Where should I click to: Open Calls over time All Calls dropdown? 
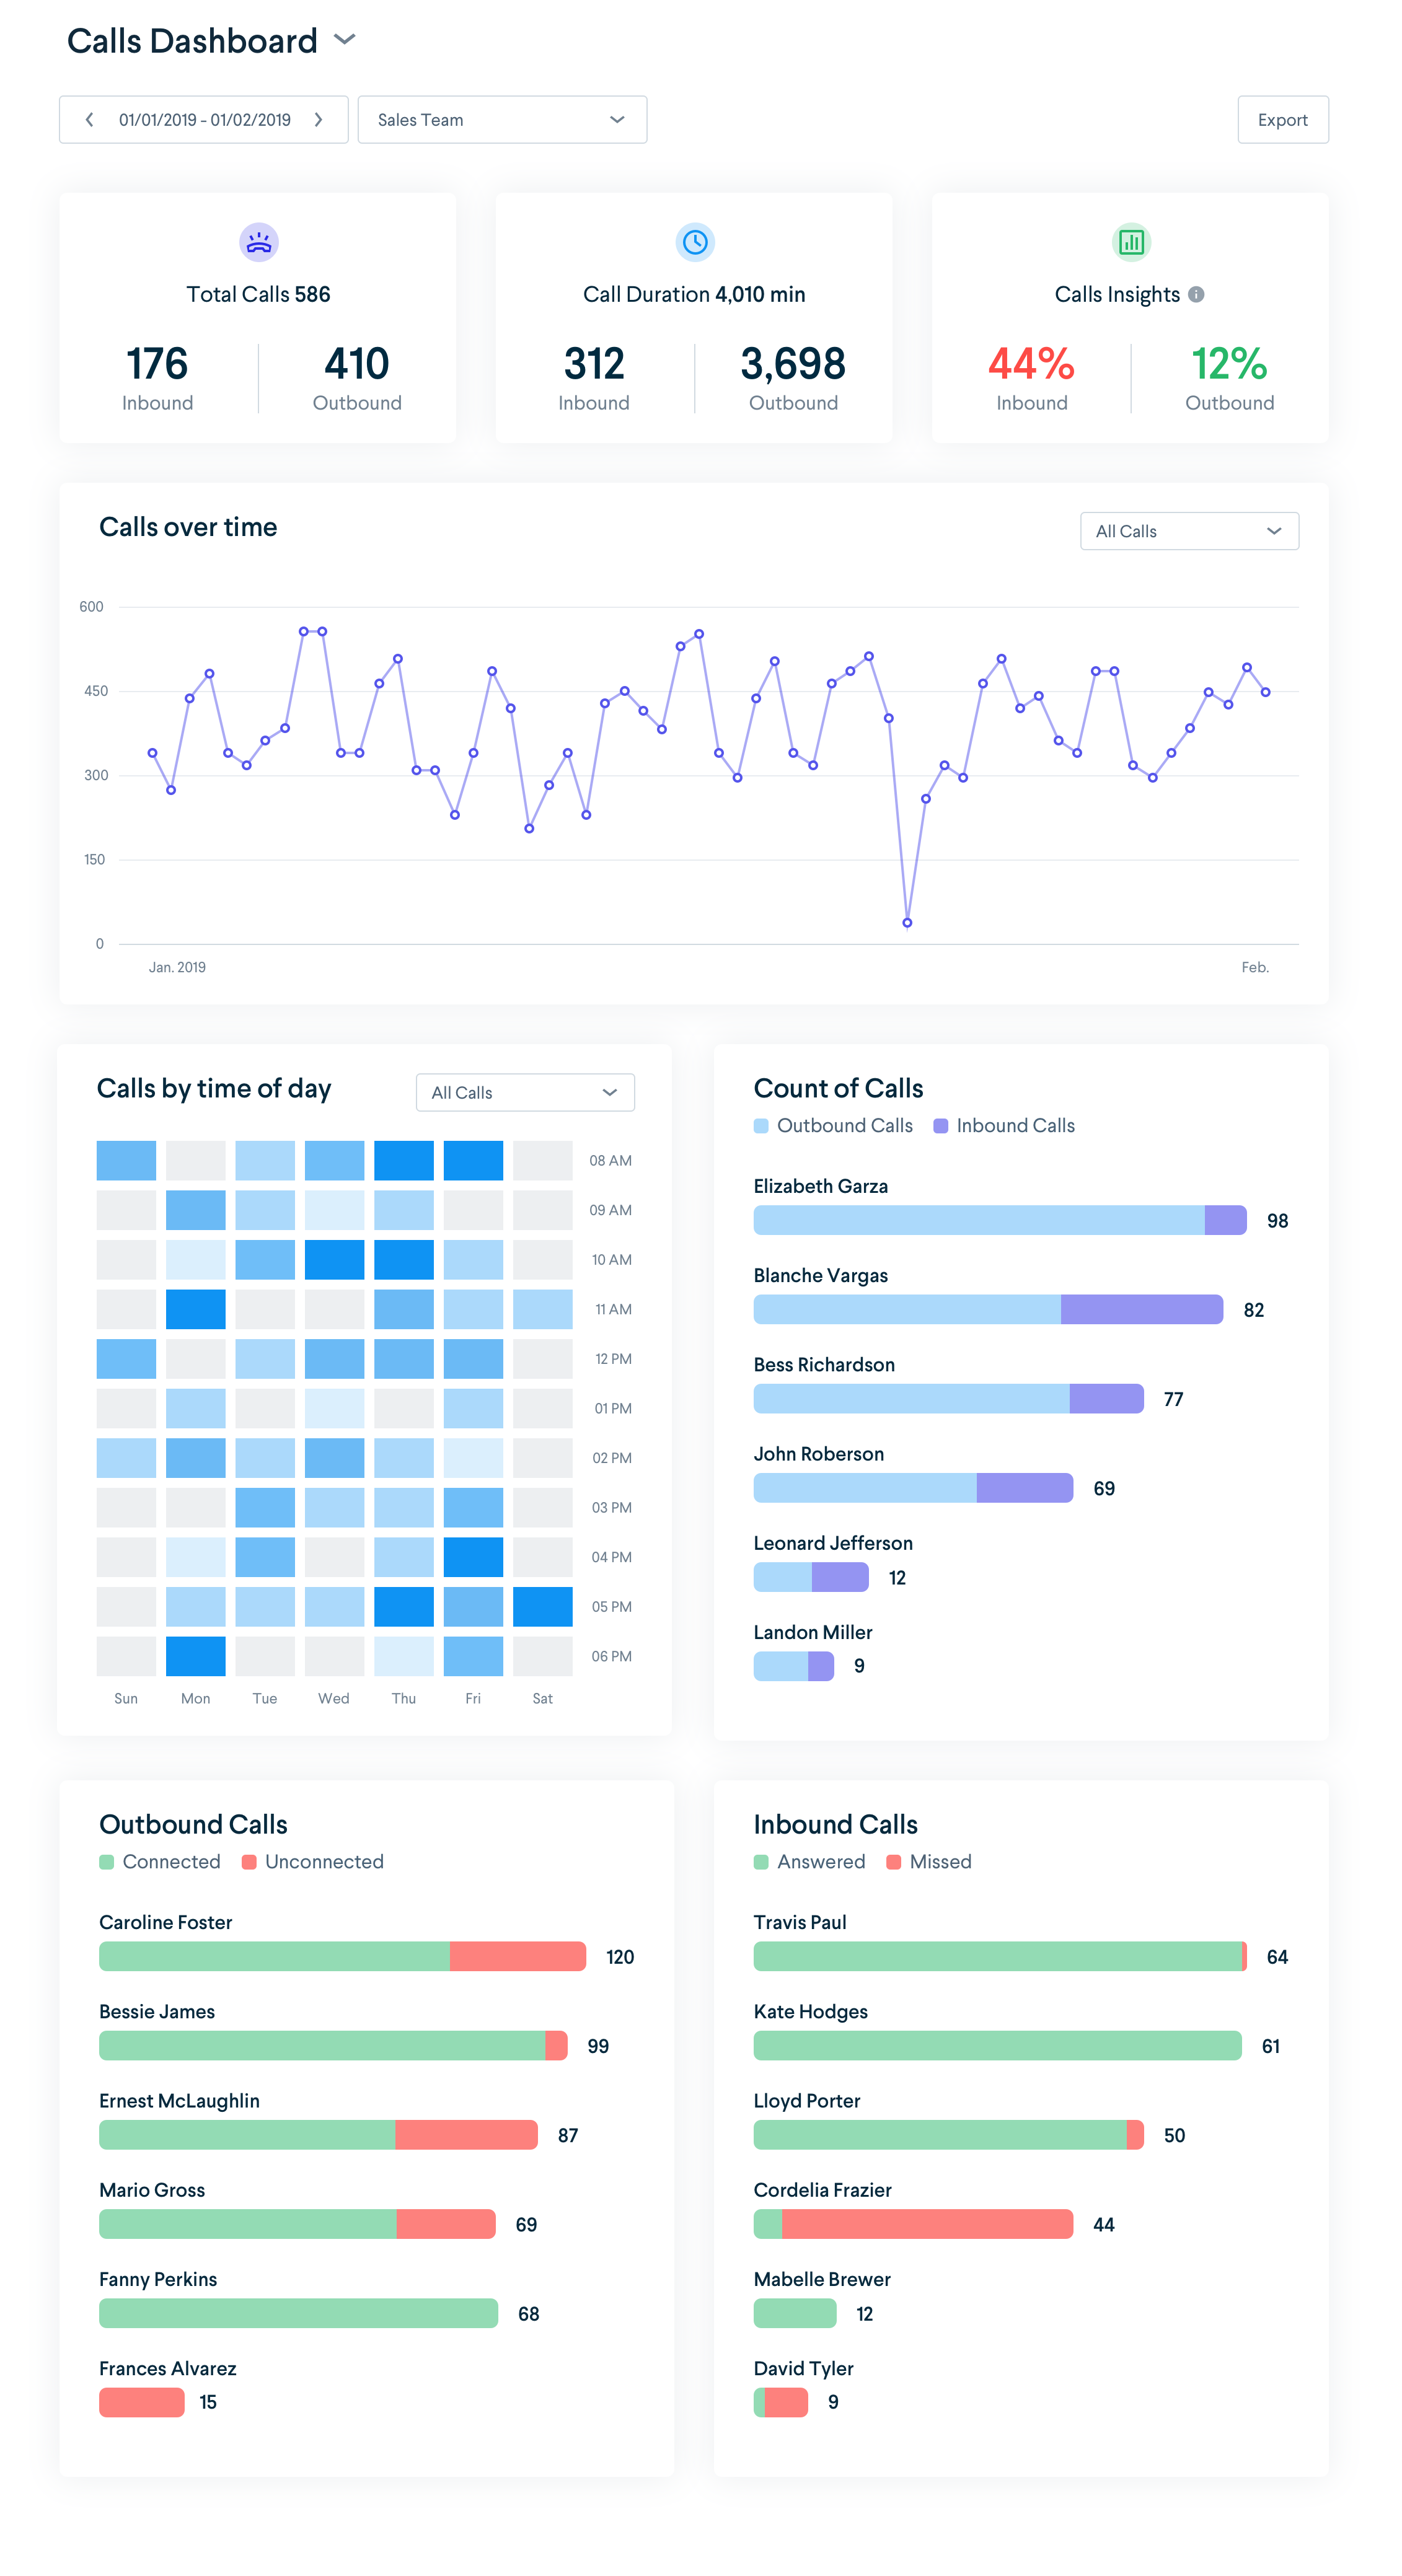(1188, 531)
